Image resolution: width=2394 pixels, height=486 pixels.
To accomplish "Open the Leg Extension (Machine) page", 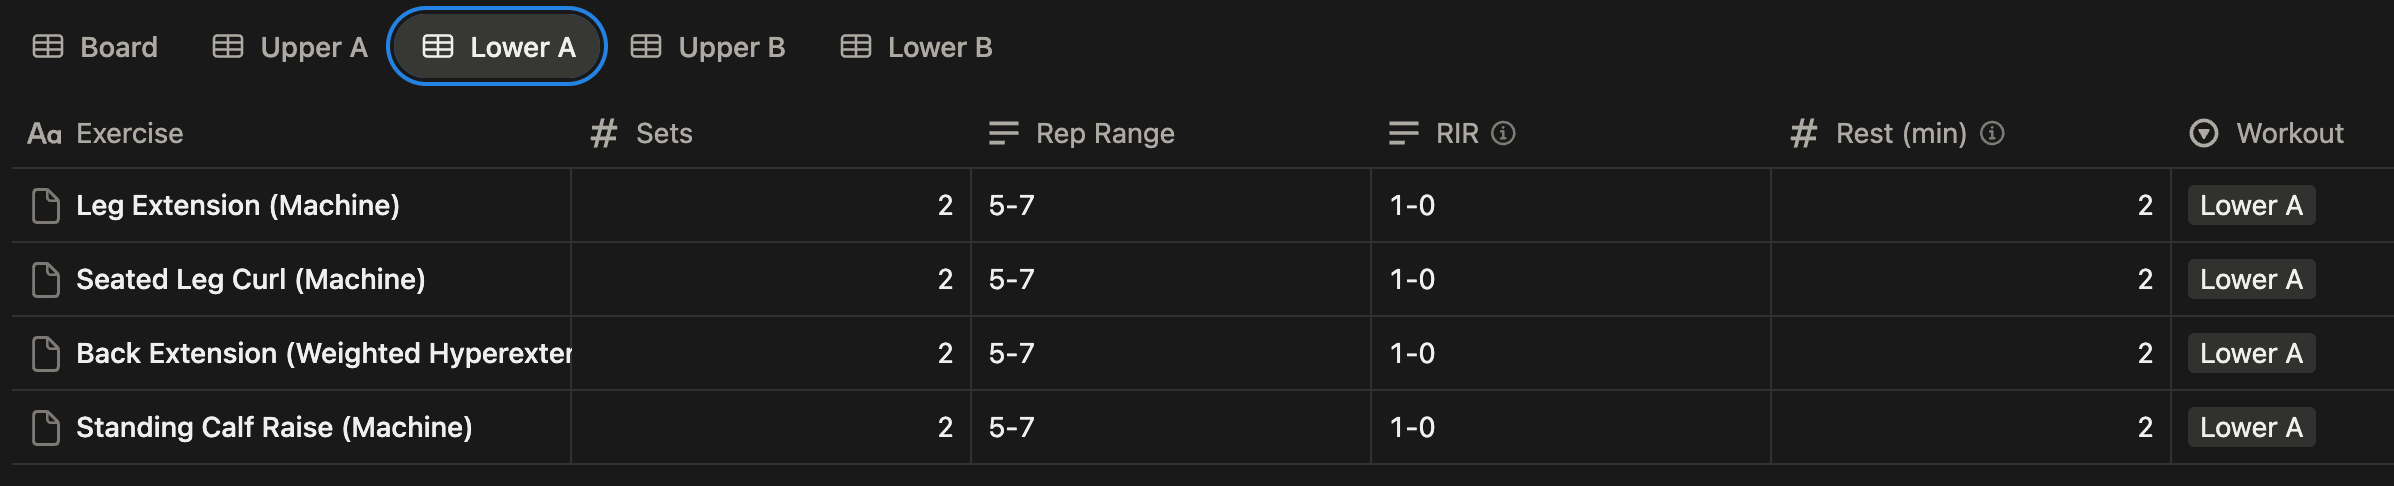I will (x=238, y=205).
